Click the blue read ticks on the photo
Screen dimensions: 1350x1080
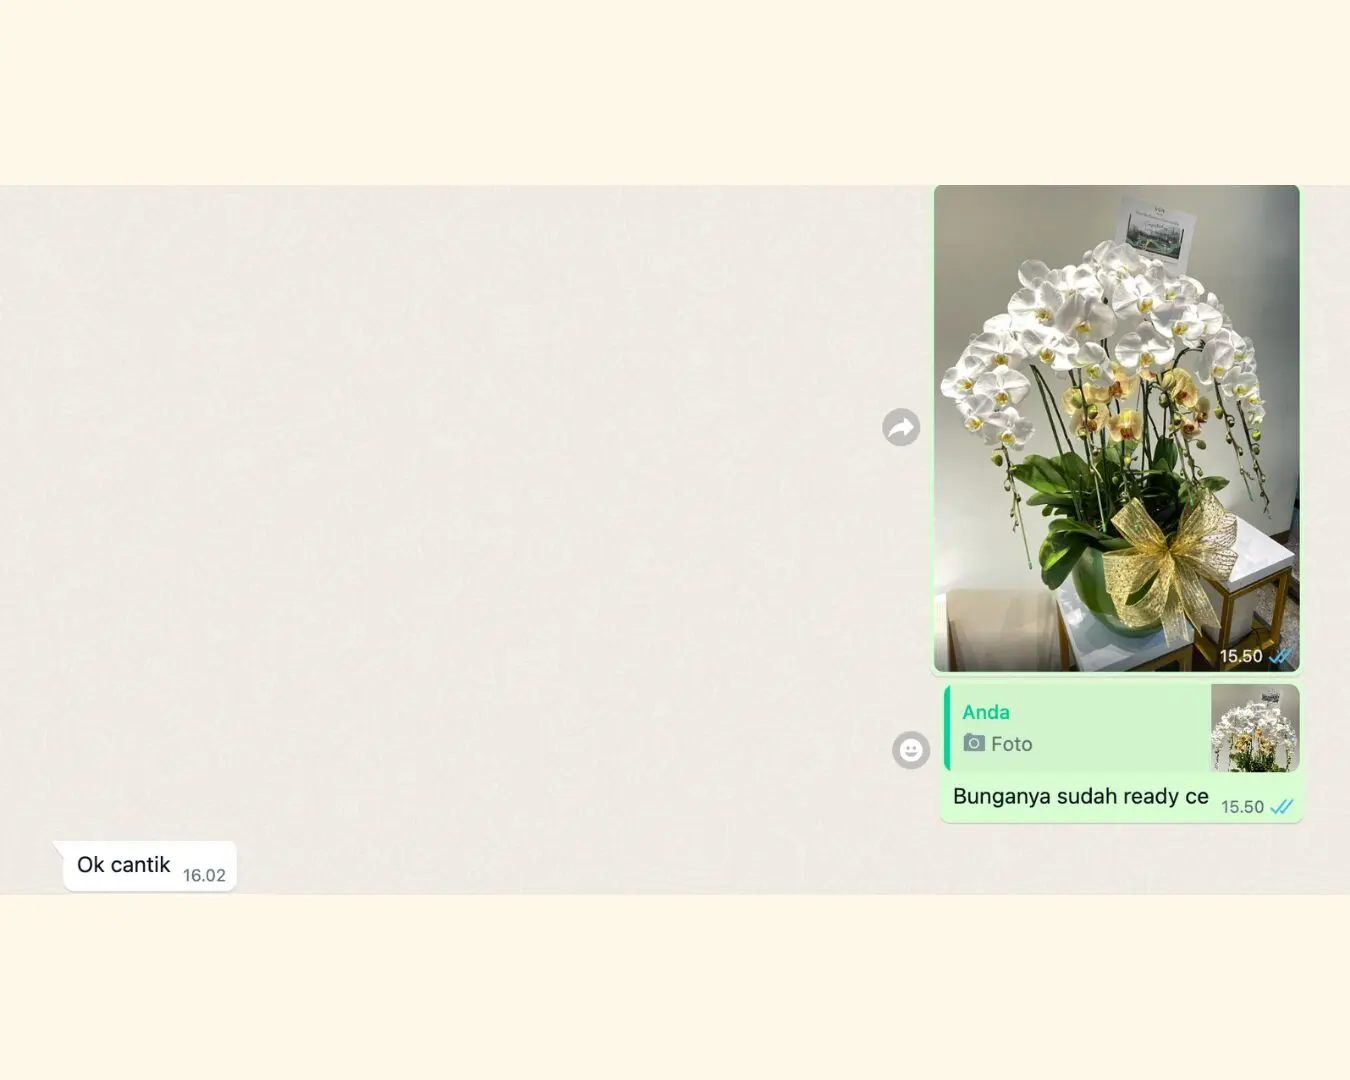pos(1281,657)
